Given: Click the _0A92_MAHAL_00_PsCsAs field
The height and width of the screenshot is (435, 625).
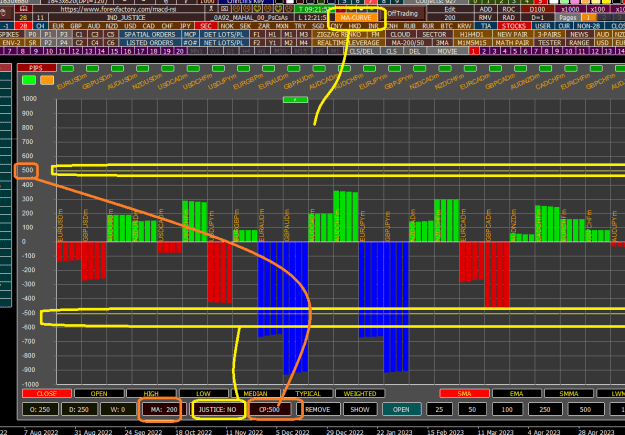Looking at the screenshot, I should (251, 18).
